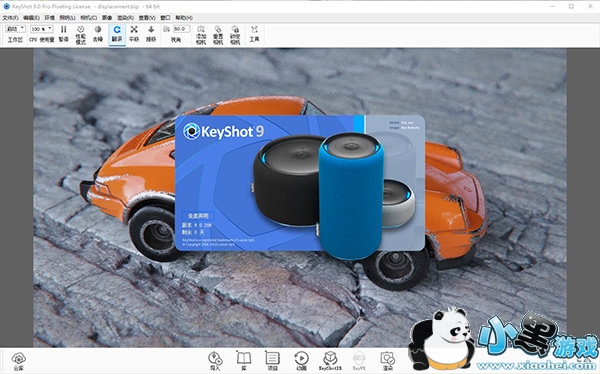
Task: Open the 帮助(H) menu
Action: pyautogui.click(x=184, y=18)
